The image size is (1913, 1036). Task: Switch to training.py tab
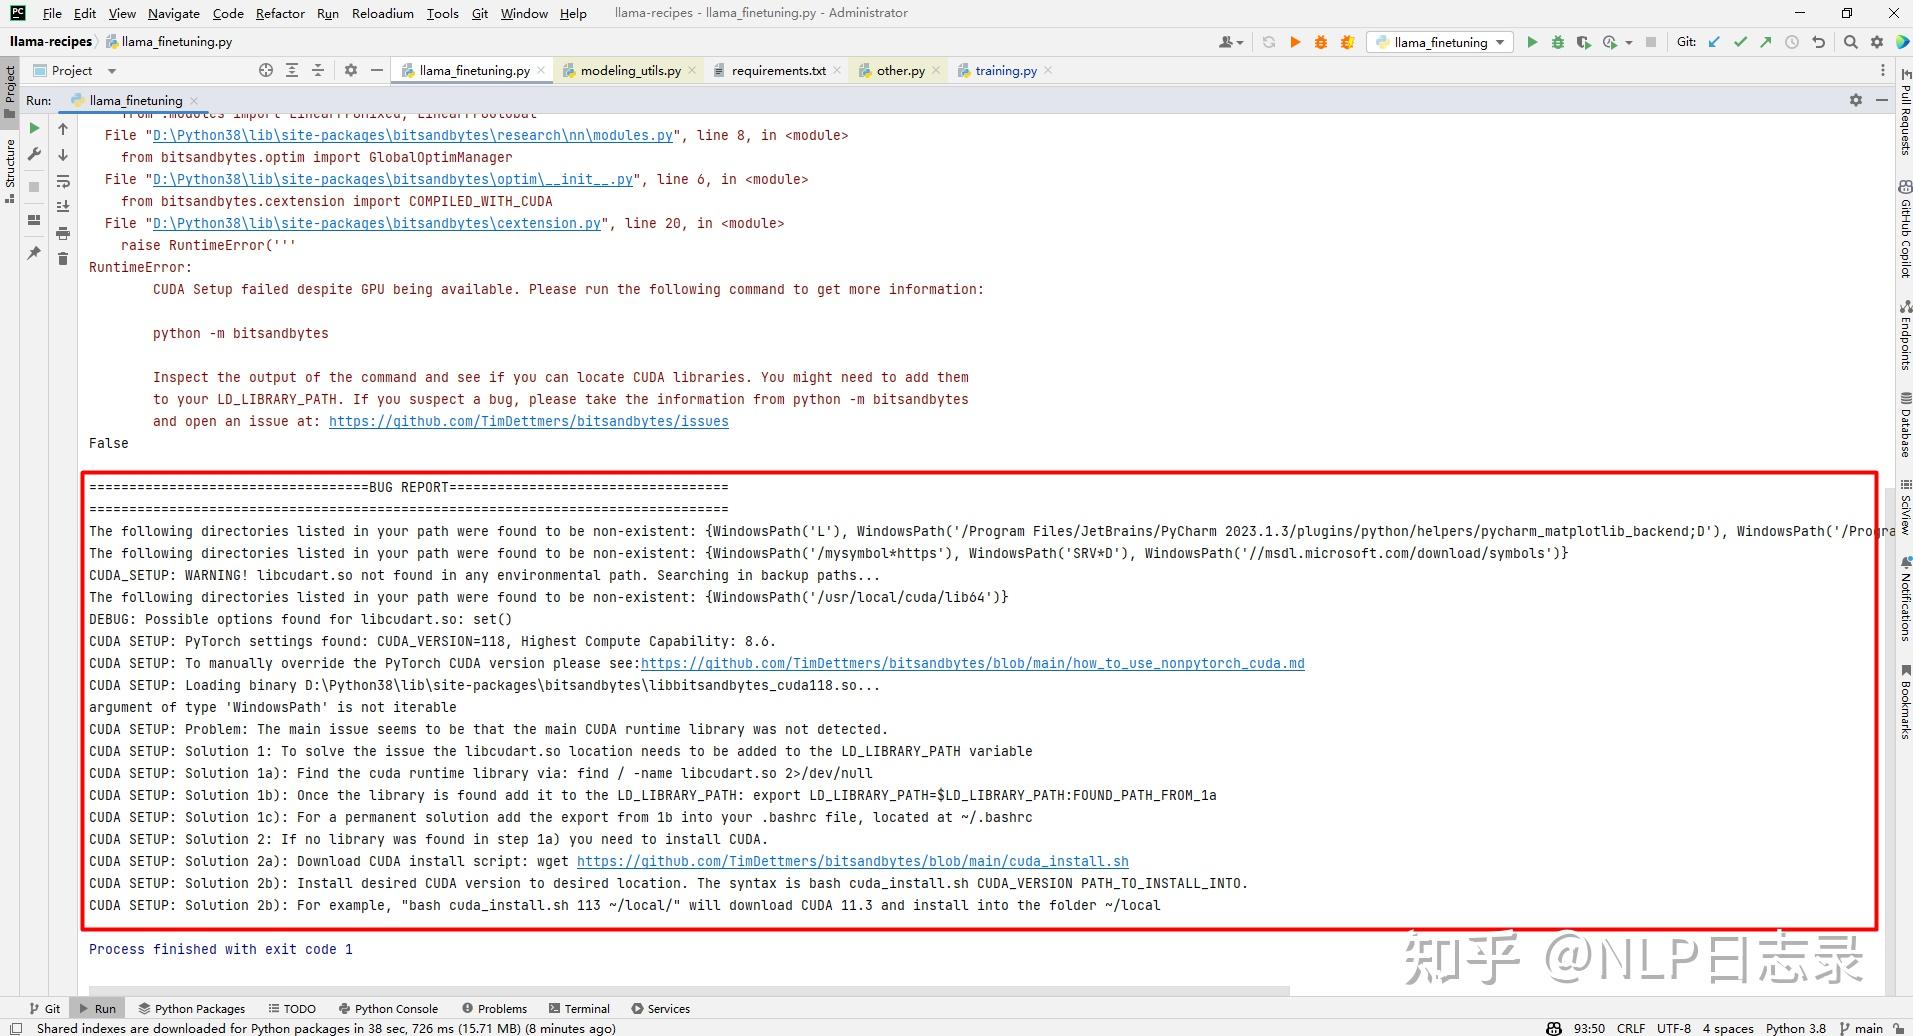click(x=1004, y=71)
